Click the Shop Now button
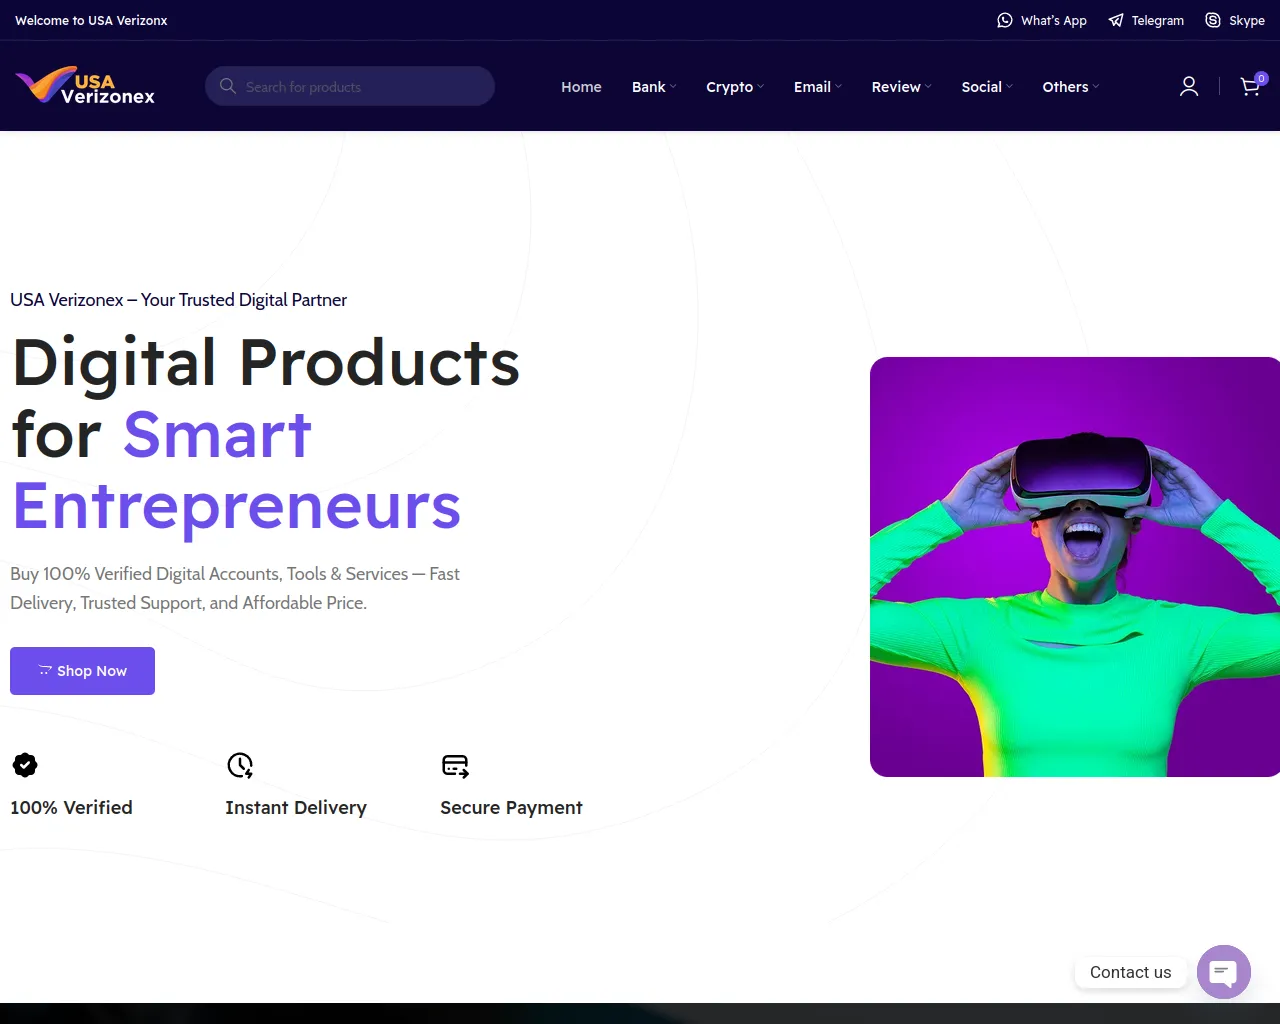This screenshot has width=1280, height=1024. point(82,671)
